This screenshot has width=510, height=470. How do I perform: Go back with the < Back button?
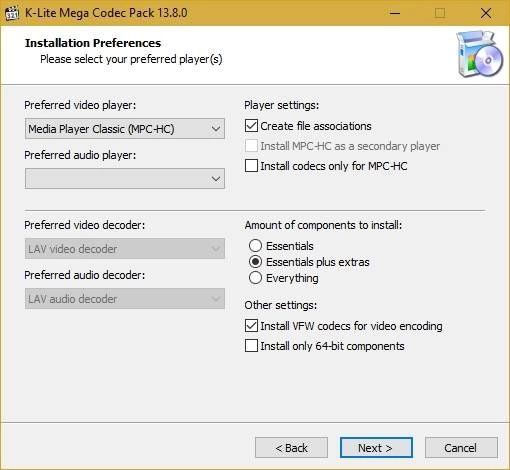[291, 448]
